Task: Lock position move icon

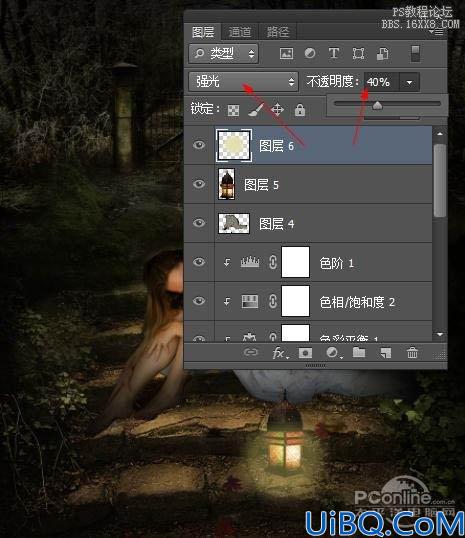Action: [x=277, y=110]
